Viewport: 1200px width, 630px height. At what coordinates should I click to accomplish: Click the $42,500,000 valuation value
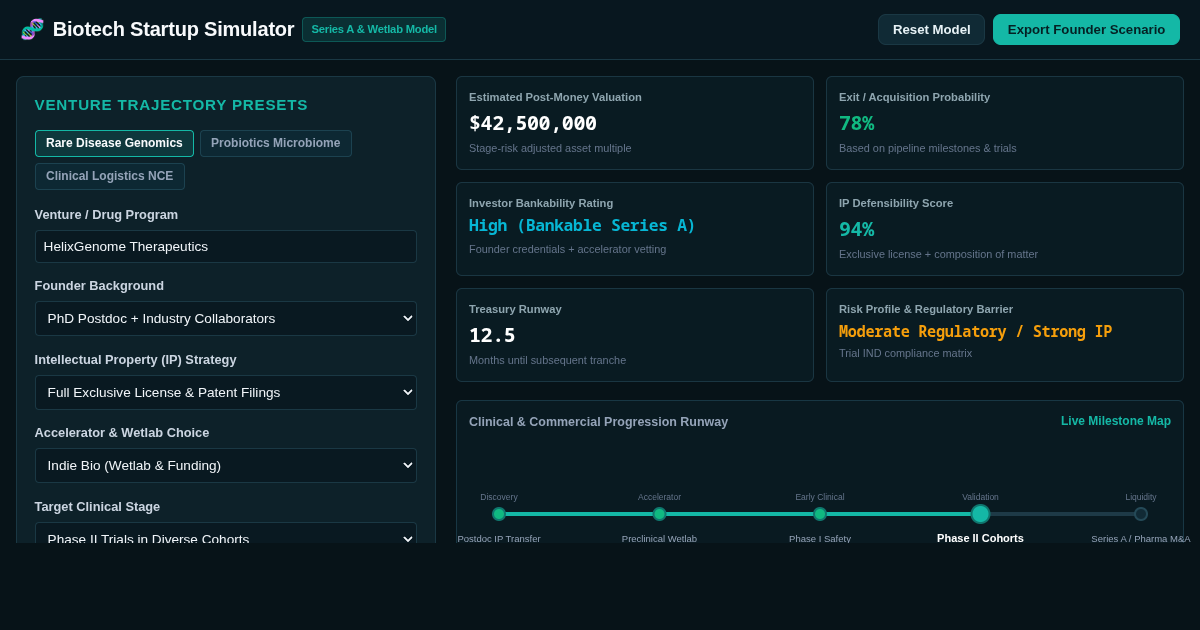(533, 123)
